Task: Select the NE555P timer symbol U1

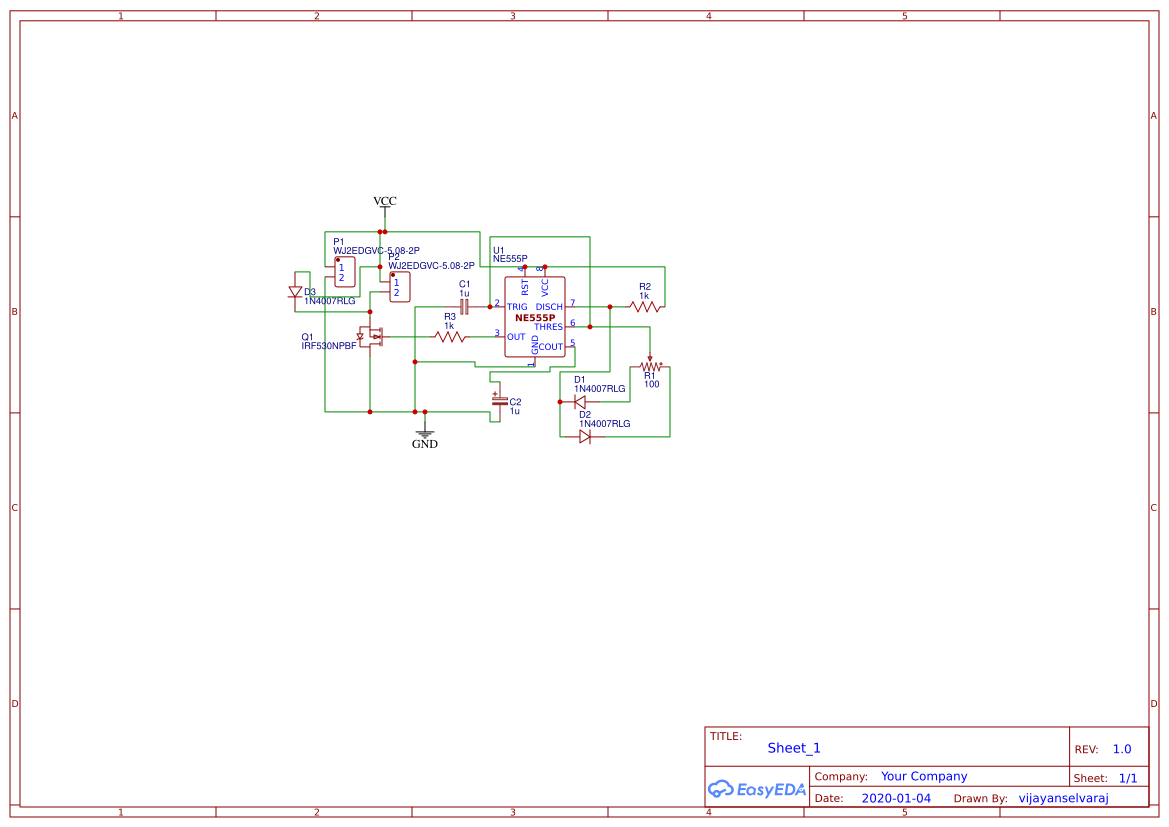Action: click(x=534, y=315)
